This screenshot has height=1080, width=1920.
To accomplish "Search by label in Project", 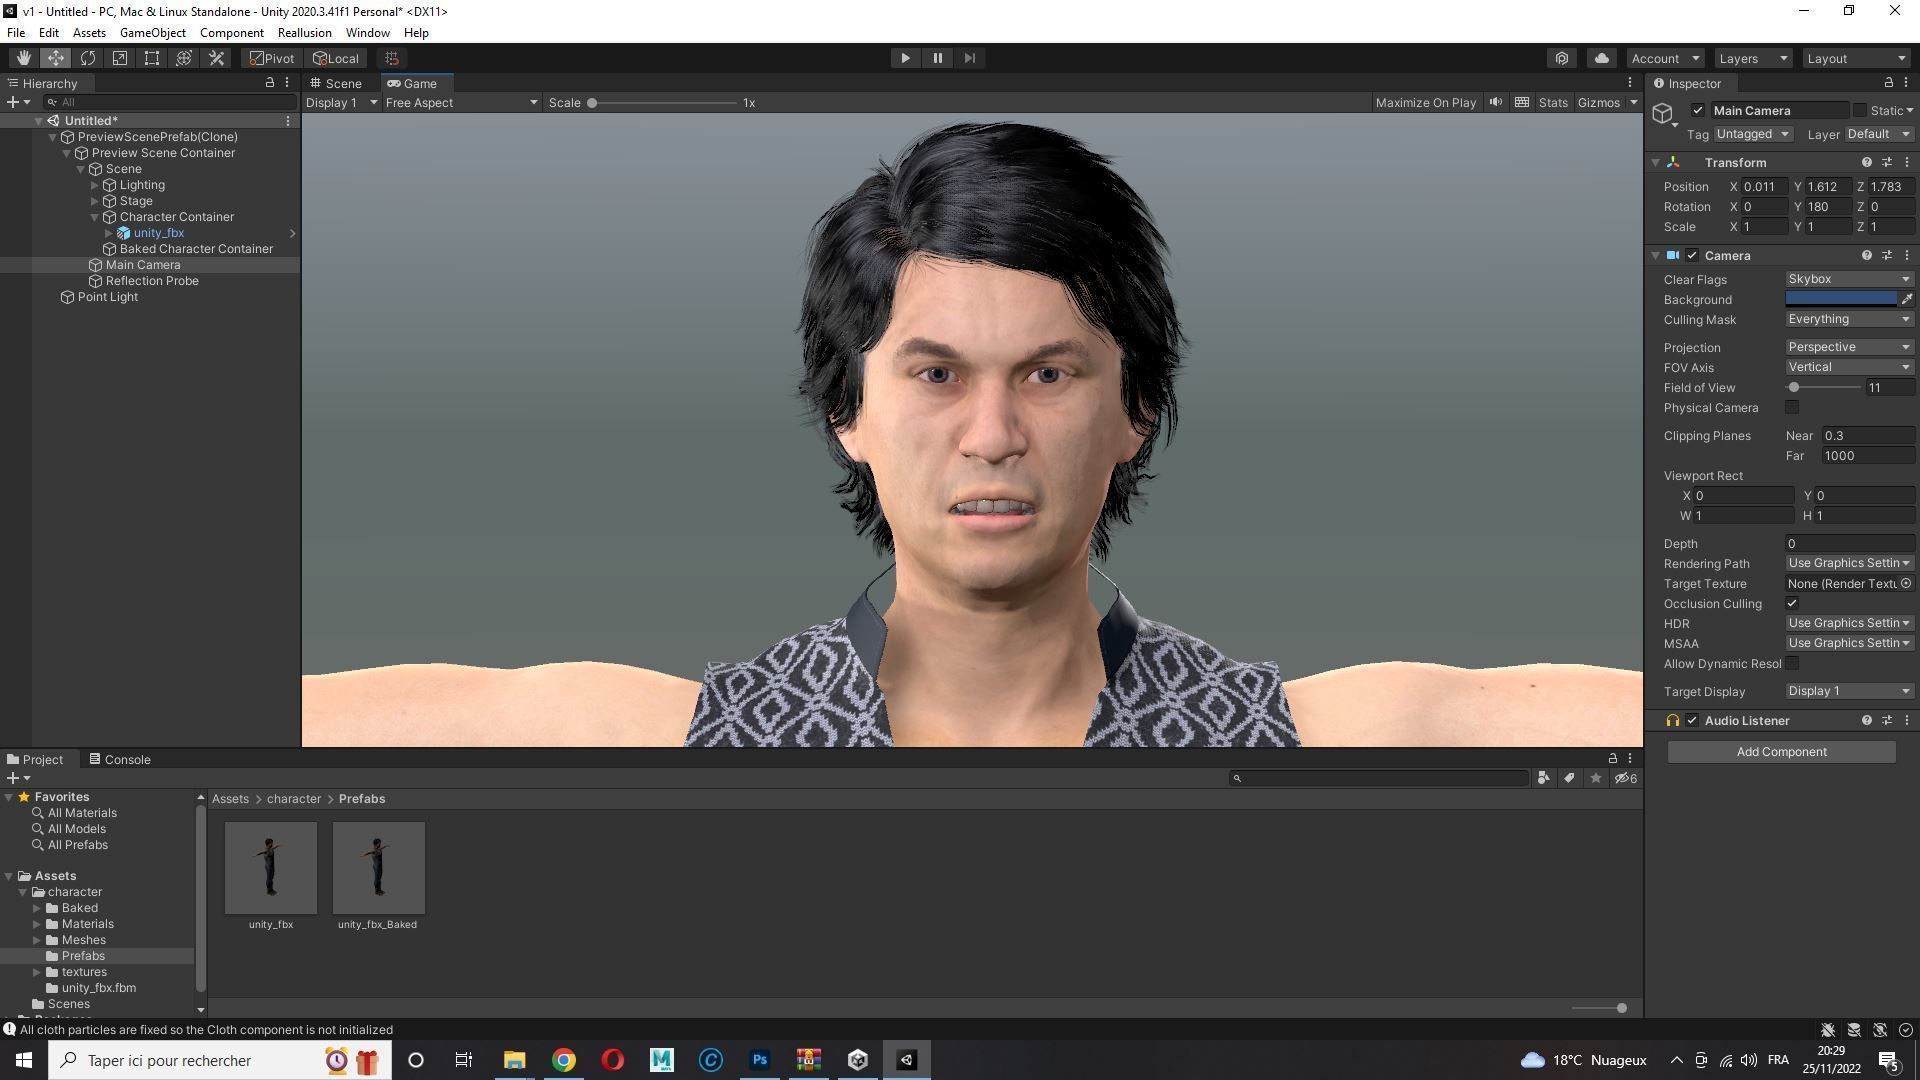I will pos(1569,778).
